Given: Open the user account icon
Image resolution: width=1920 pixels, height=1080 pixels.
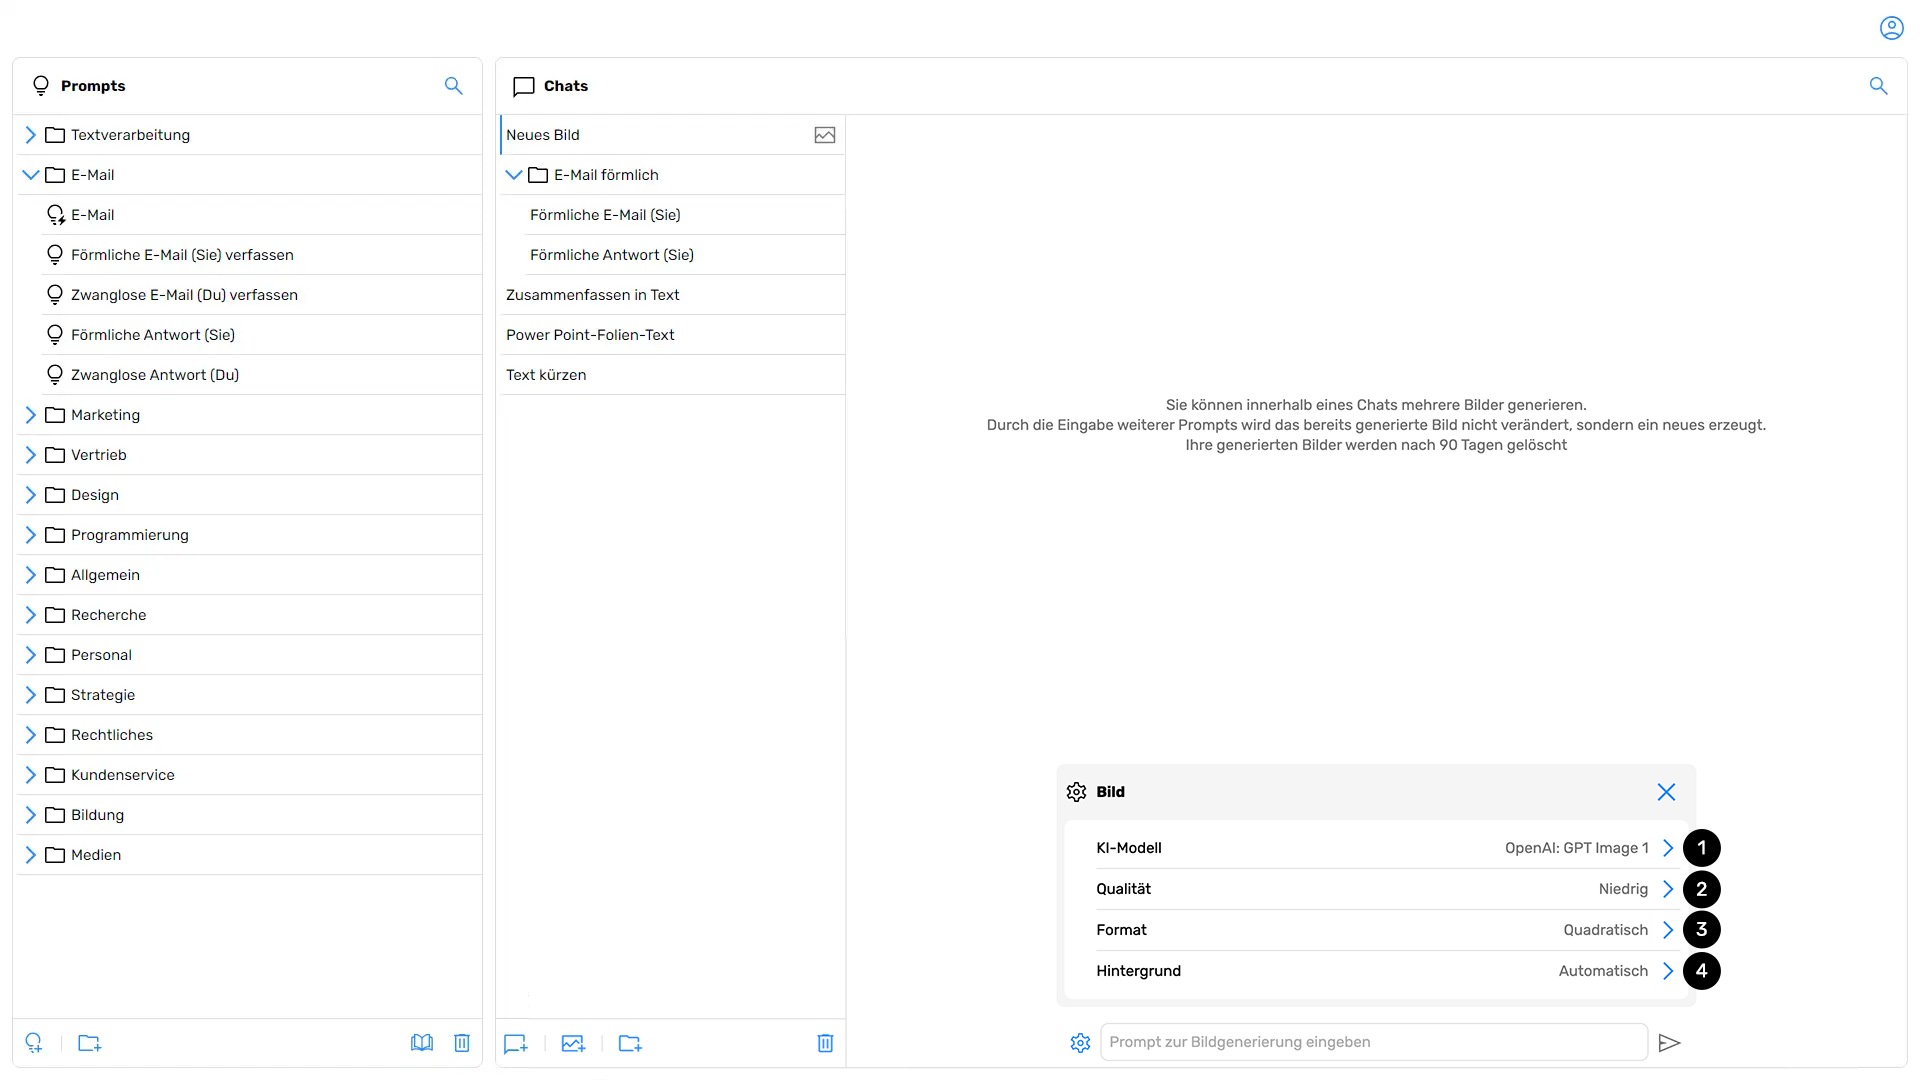Looking at the screenshot, I should 1892,27.
